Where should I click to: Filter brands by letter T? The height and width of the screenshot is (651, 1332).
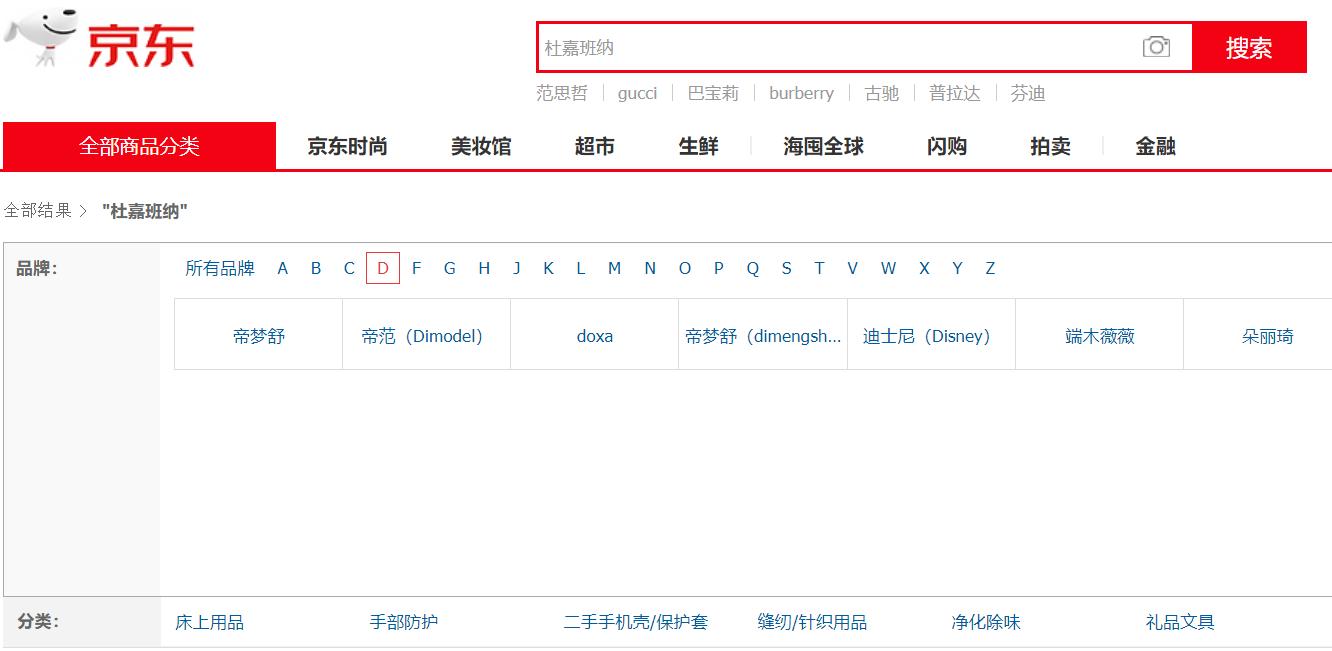tap(819, 268)
